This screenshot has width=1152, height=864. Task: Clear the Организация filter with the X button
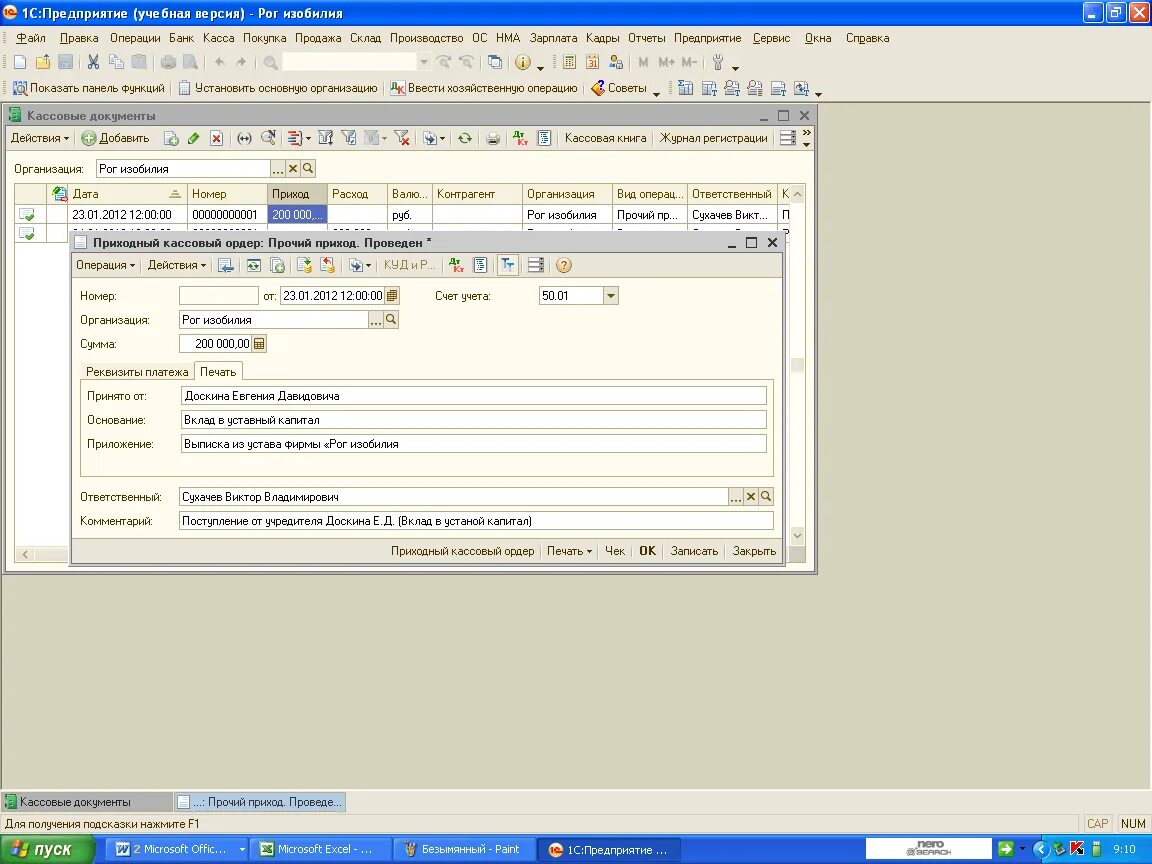292,168
